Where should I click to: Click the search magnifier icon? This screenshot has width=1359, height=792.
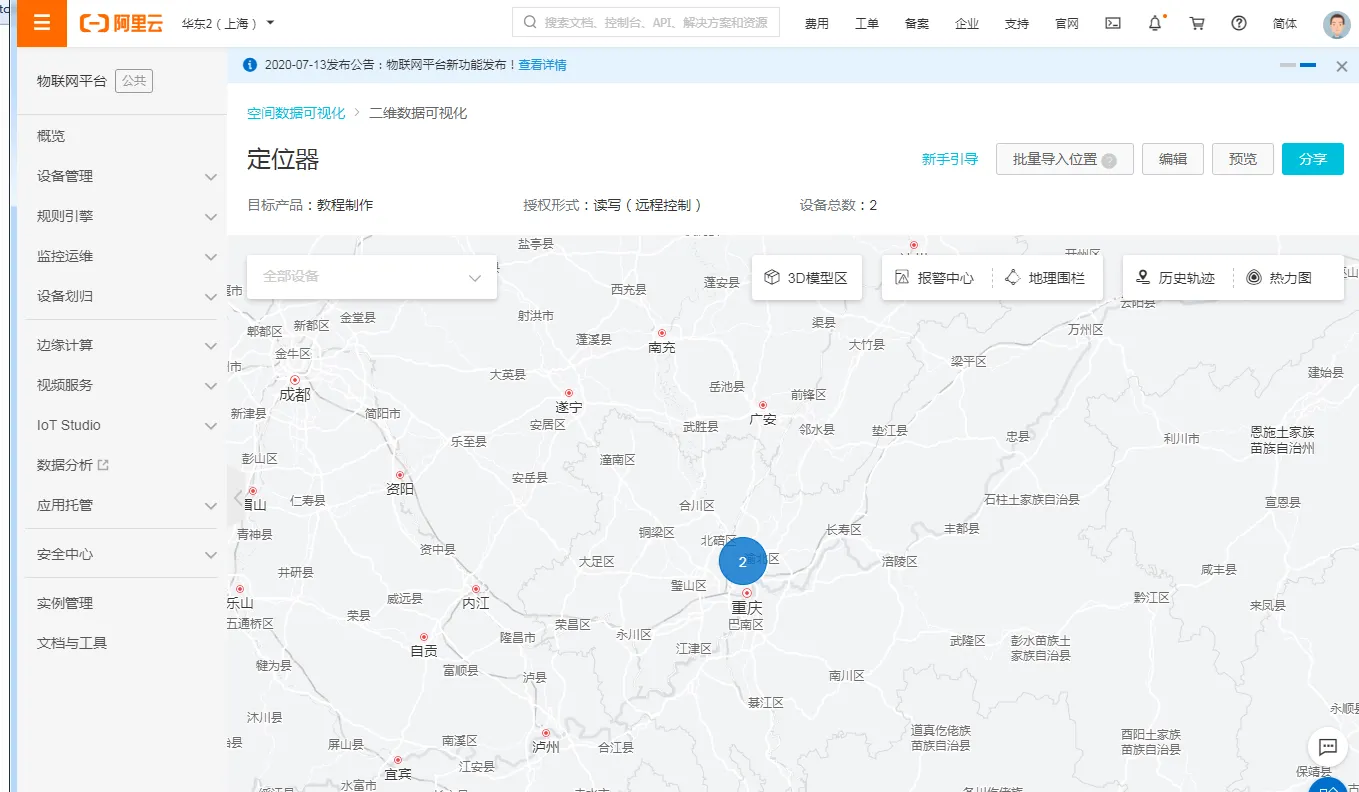pos(530,23)
